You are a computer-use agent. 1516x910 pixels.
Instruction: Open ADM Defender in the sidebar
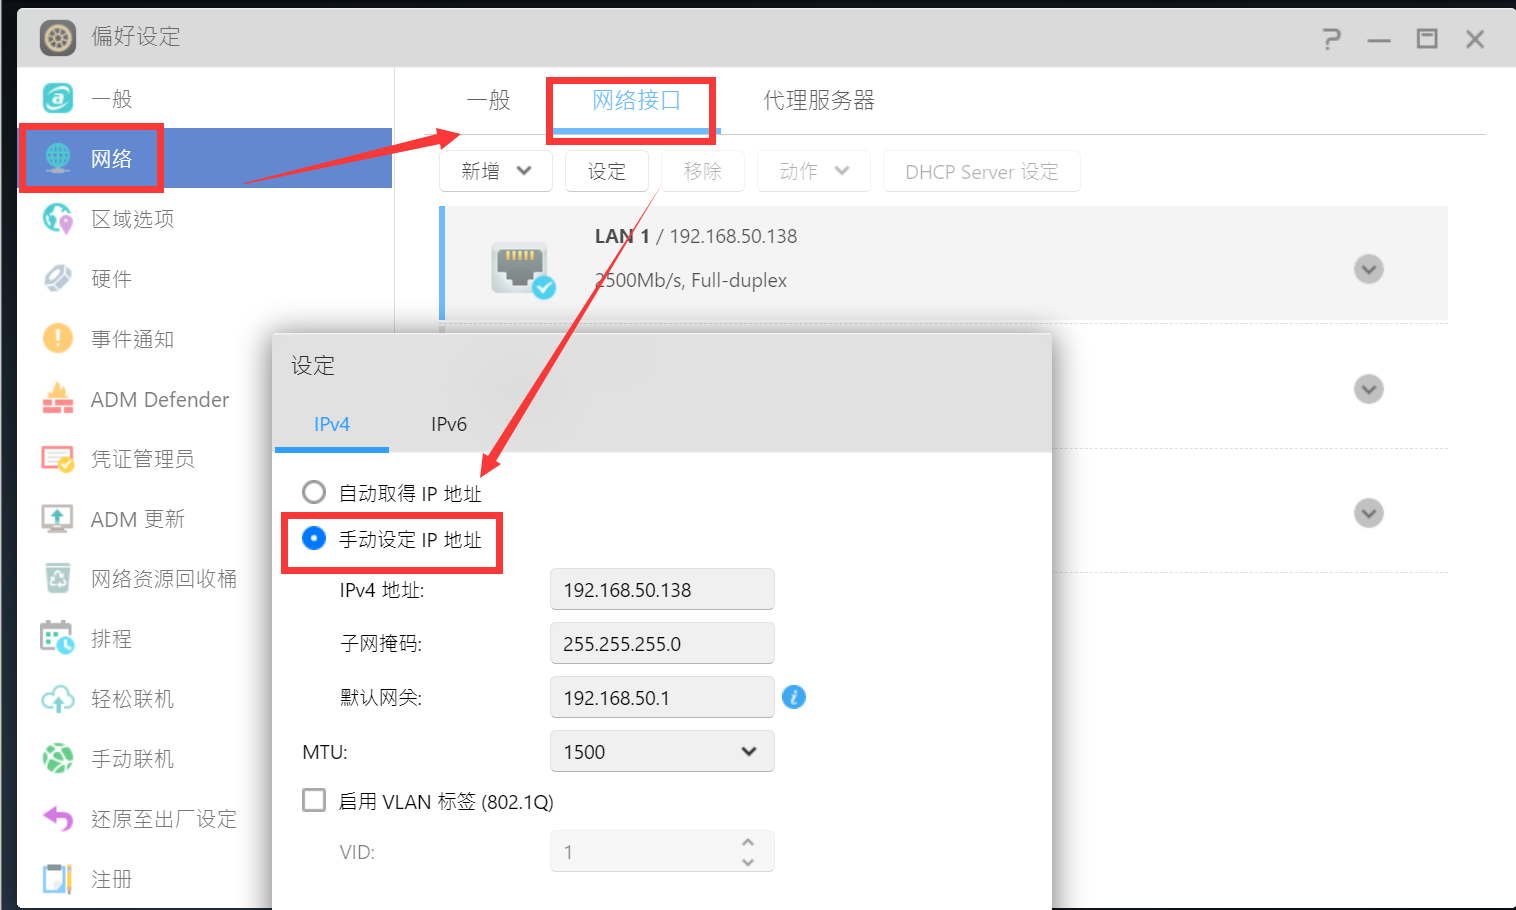(x=160, y=399)
